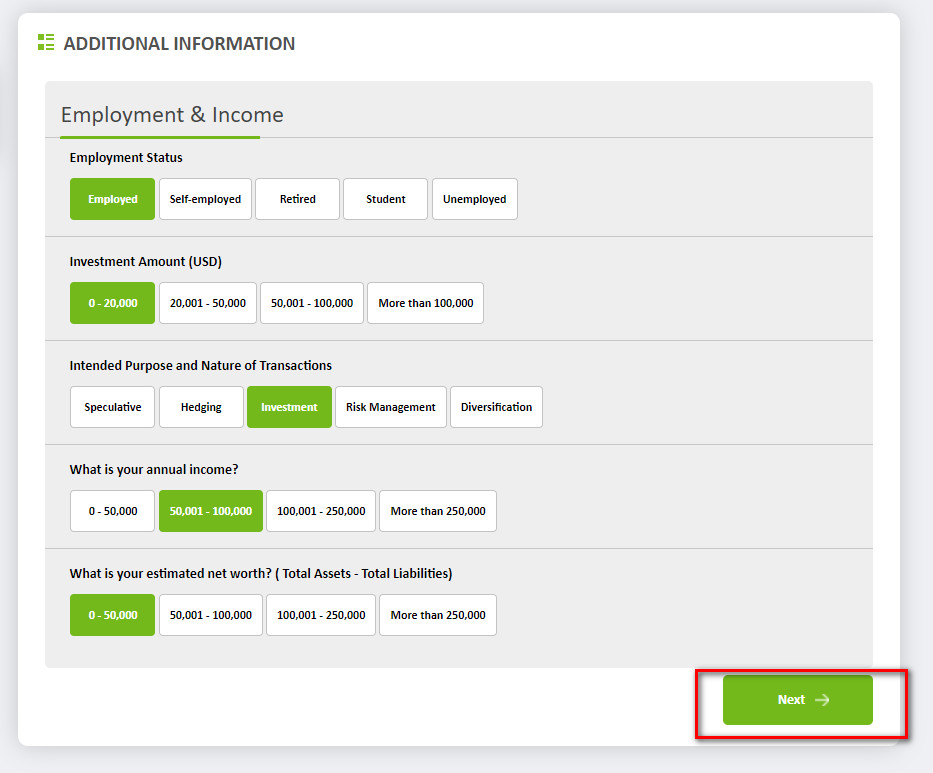Select the Employed status option
This screenshot has width=933, height=773.
tap(112, 199)
